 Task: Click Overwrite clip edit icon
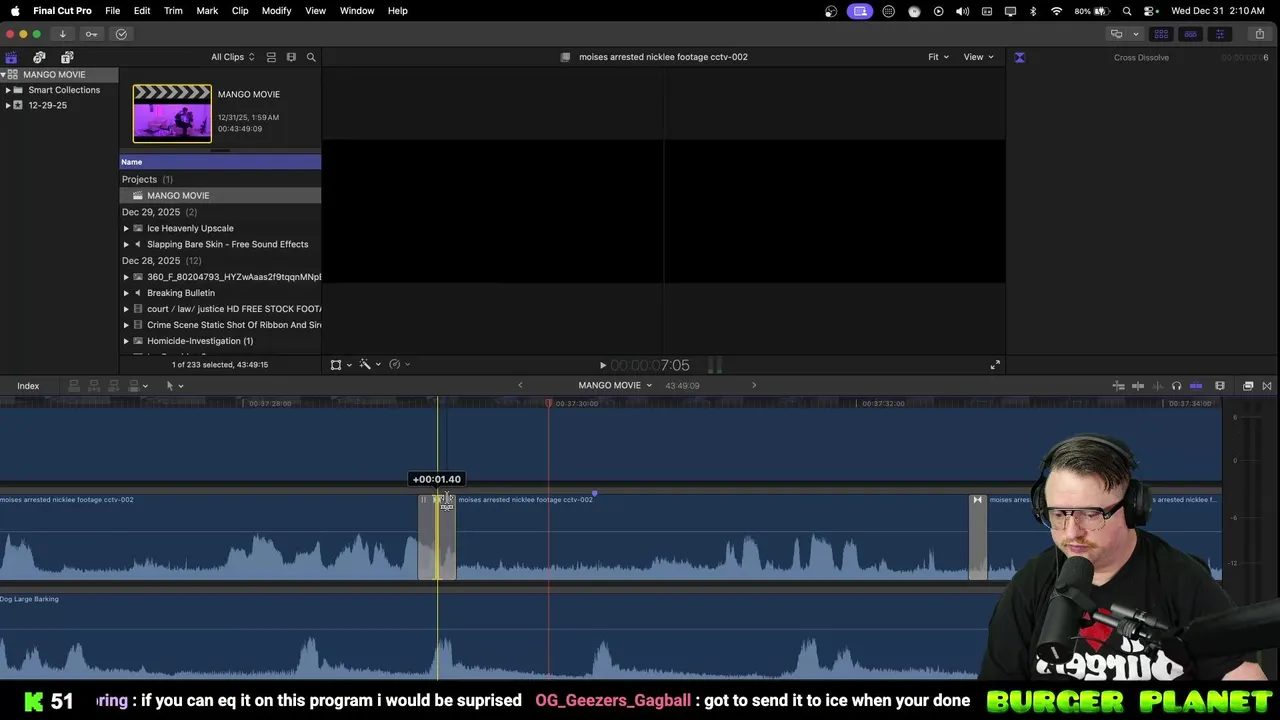pos(136,386)
